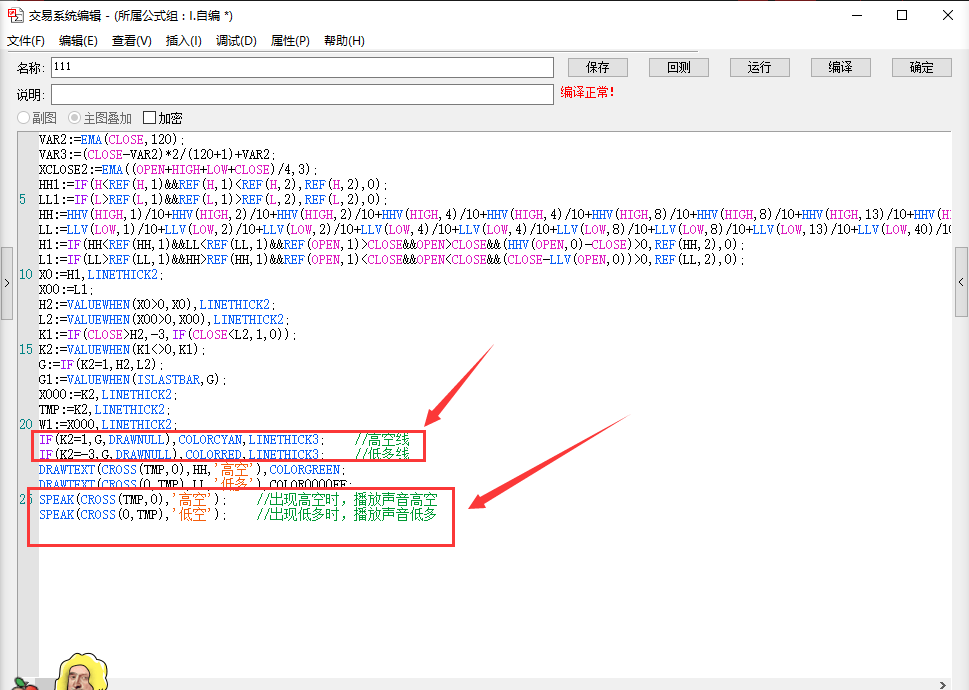Screen dimensions: 969x690
Task: Close the formula editor window
Action: coord(947,15)
